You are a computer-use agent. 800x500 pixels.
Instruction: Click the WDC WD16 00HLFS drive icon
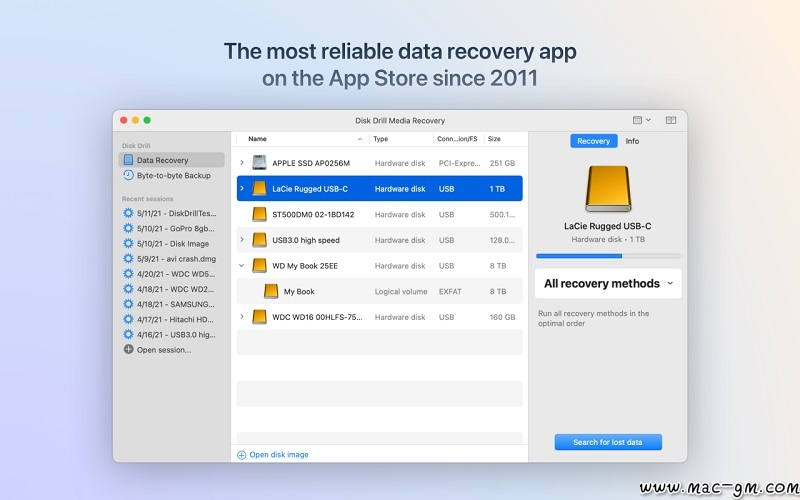point(259,317)
